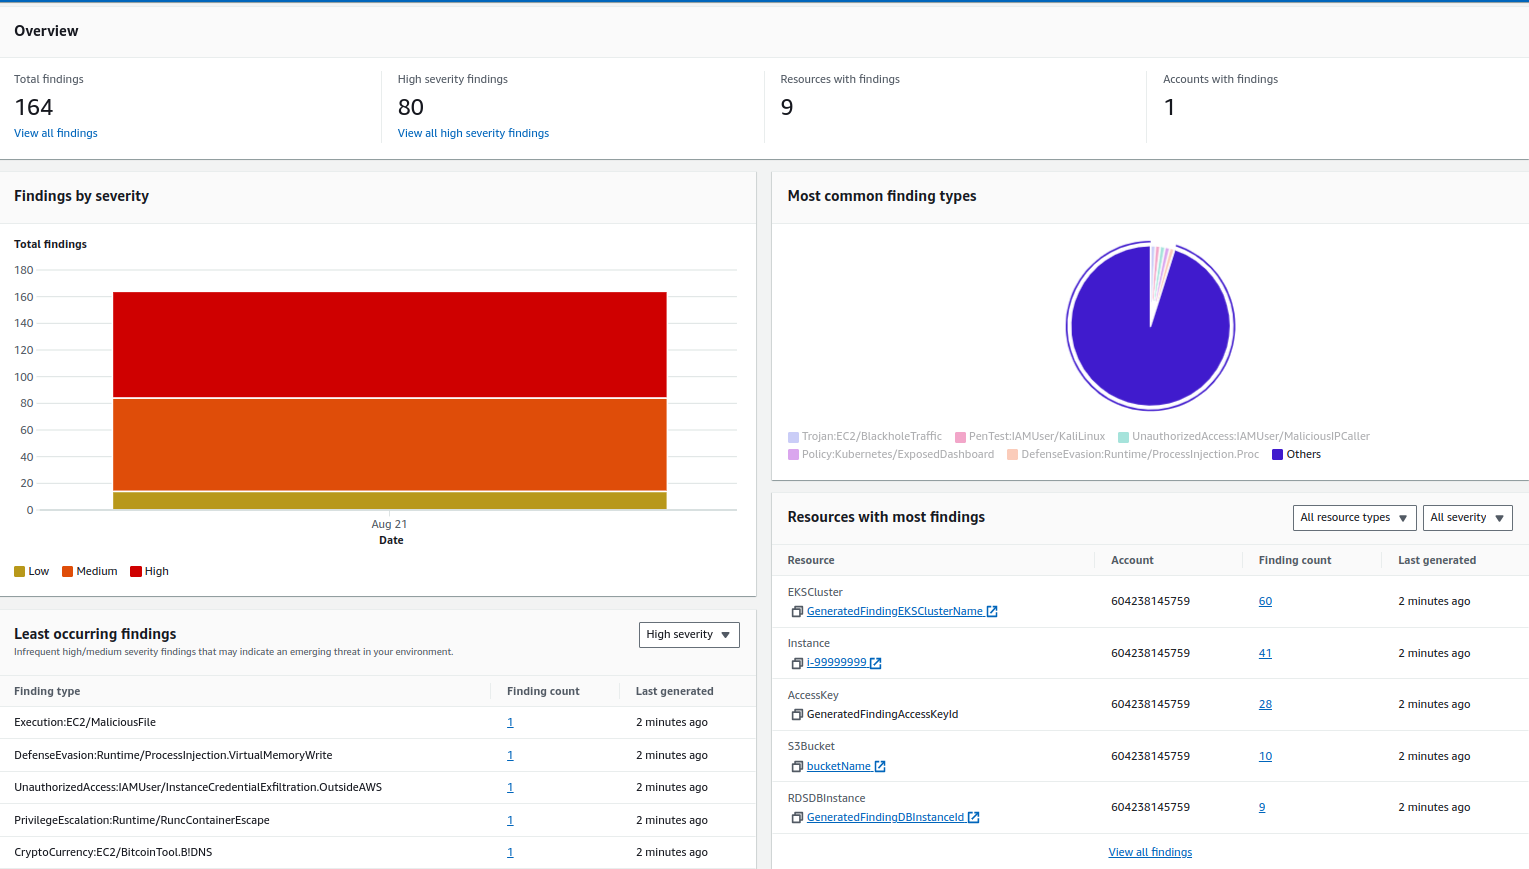This screenshot has height=869, width=1529.
Task: Toggle High severity legend swatch
Action: (135, 572)
